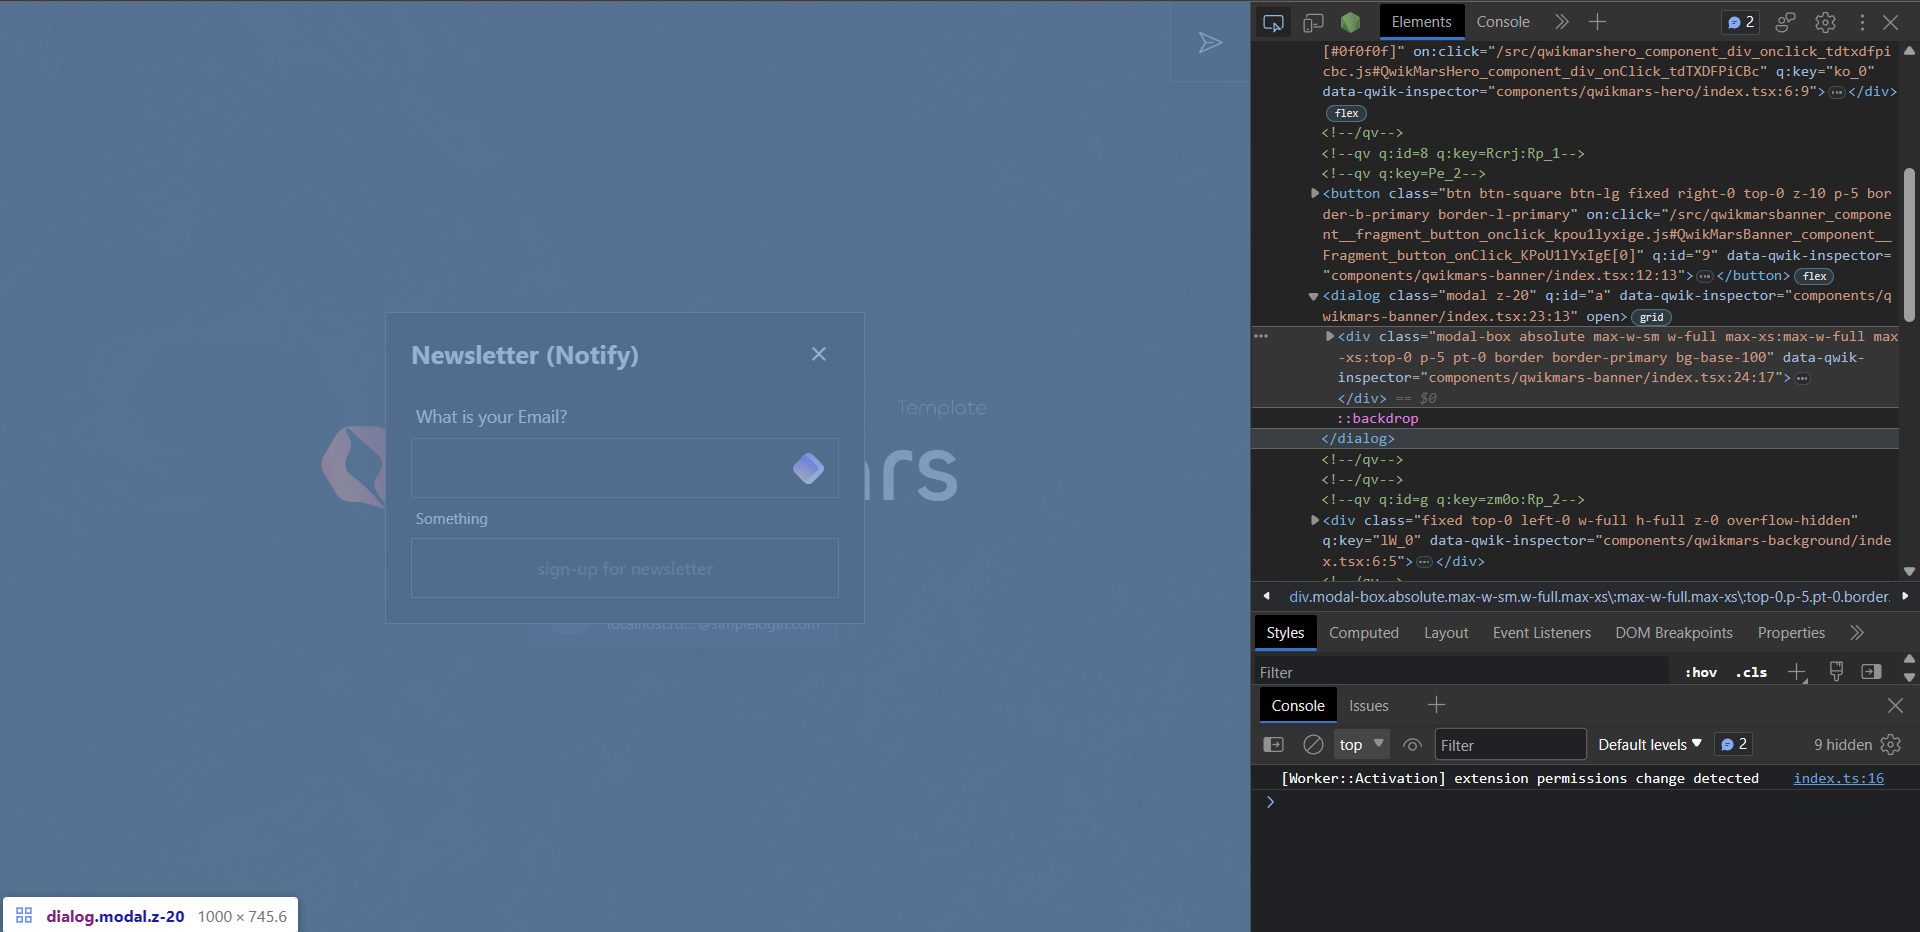Create a live expression with eye icon
Screen dimensions: 1920x932
click(1413, 744)
